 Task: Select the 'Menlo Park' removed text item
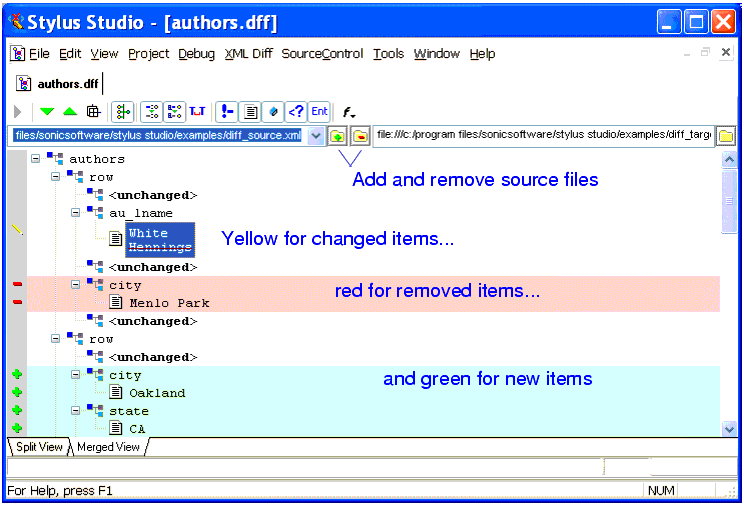click(169, 303)
